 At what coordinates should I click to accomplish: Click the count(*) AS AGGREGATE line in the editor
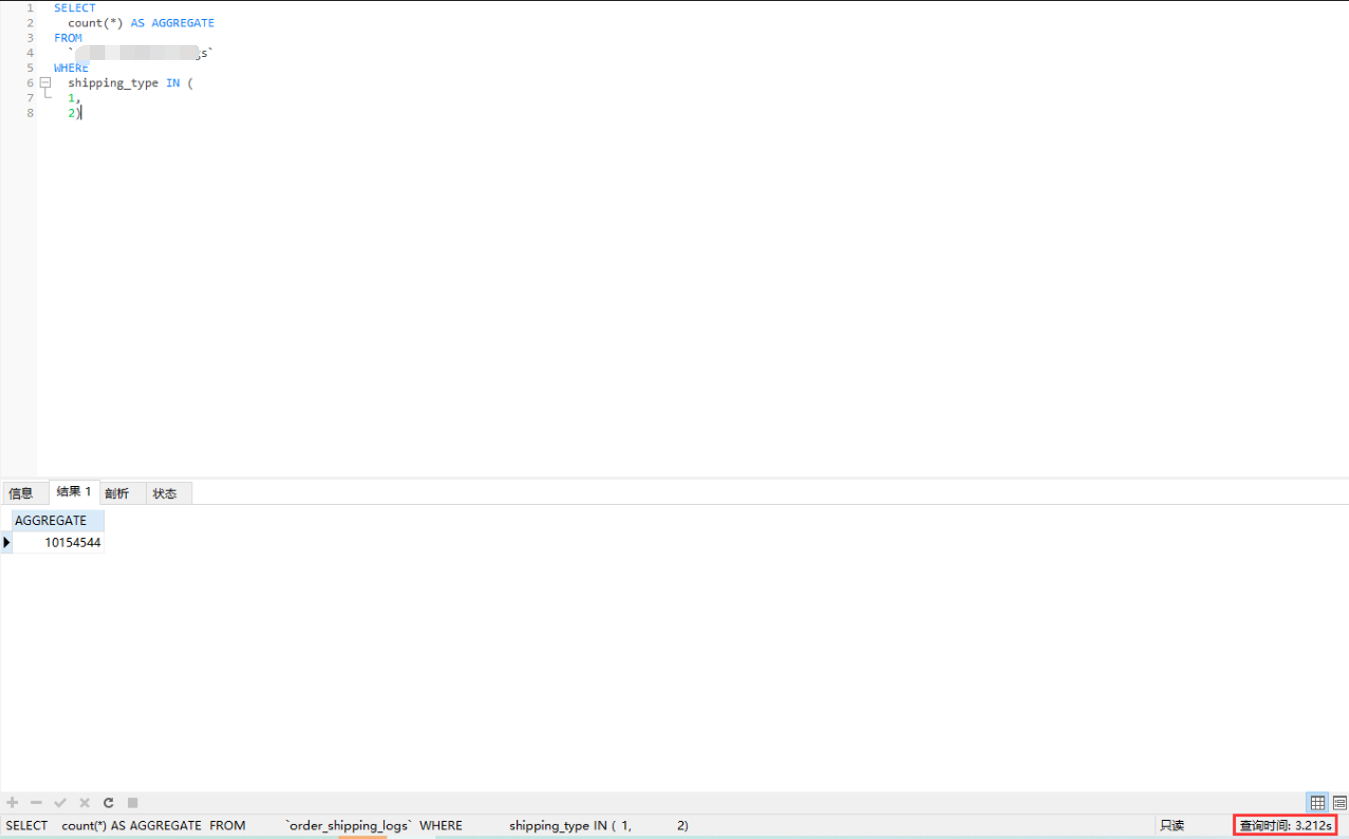(141, 23)
